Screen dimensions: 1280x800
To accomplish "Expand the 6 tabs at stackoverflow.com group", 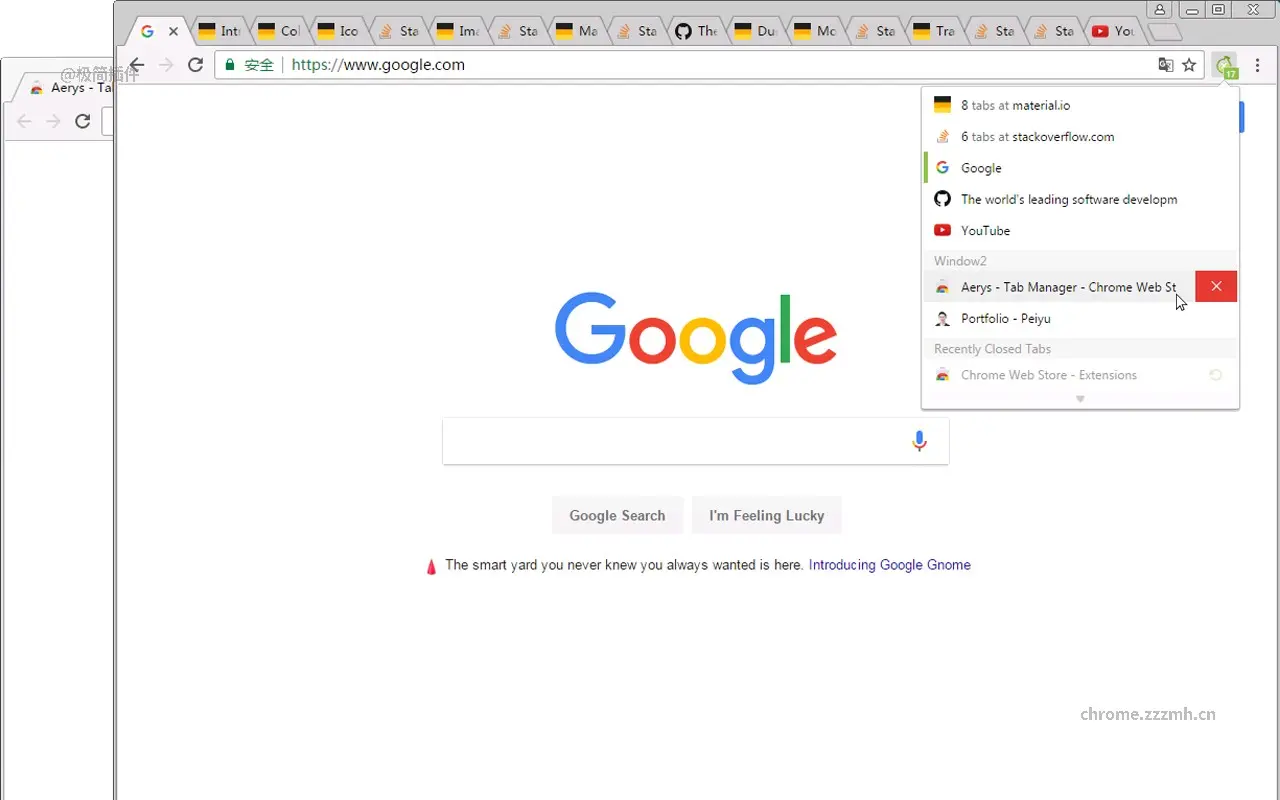I will point(1037,137).
